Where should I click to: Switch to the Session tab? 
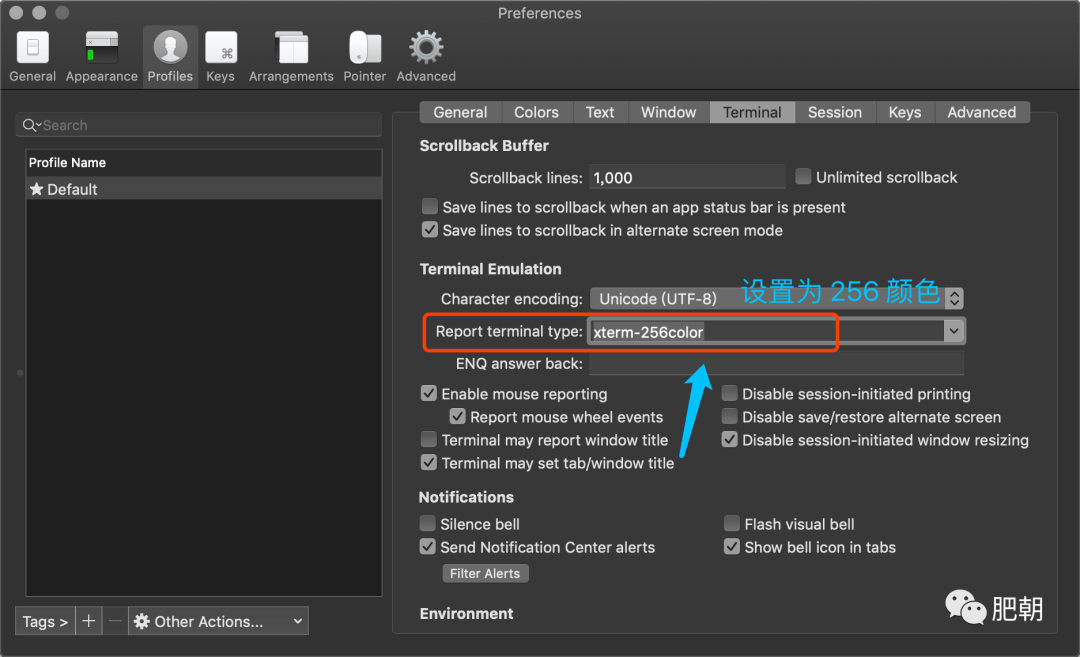click(835, 112)
